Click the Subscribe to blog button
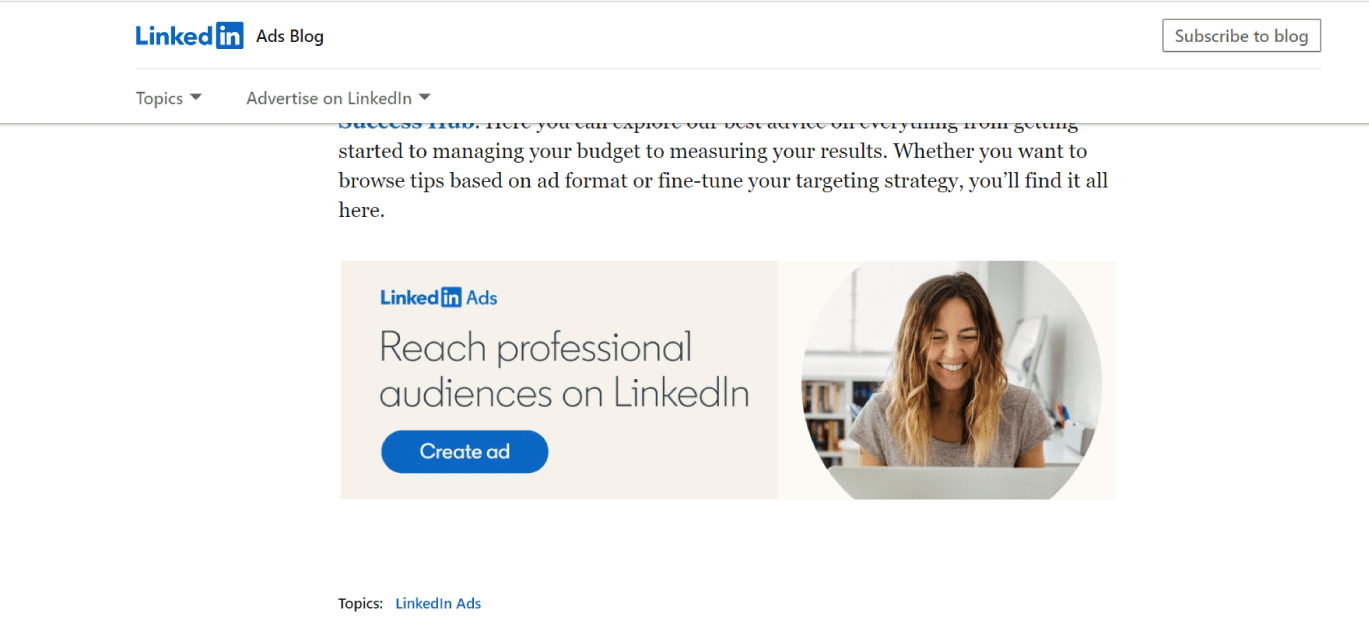 click(x=1241, y=36)
